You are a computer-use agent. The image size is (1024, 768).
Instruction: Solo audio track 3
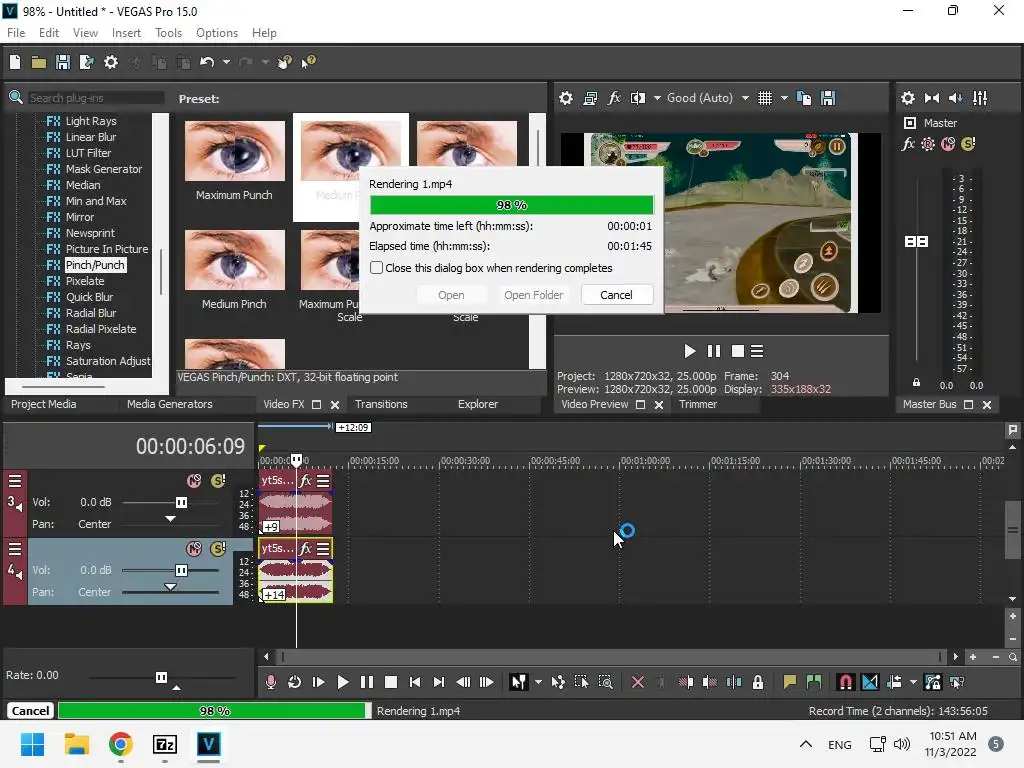[218, 481]
